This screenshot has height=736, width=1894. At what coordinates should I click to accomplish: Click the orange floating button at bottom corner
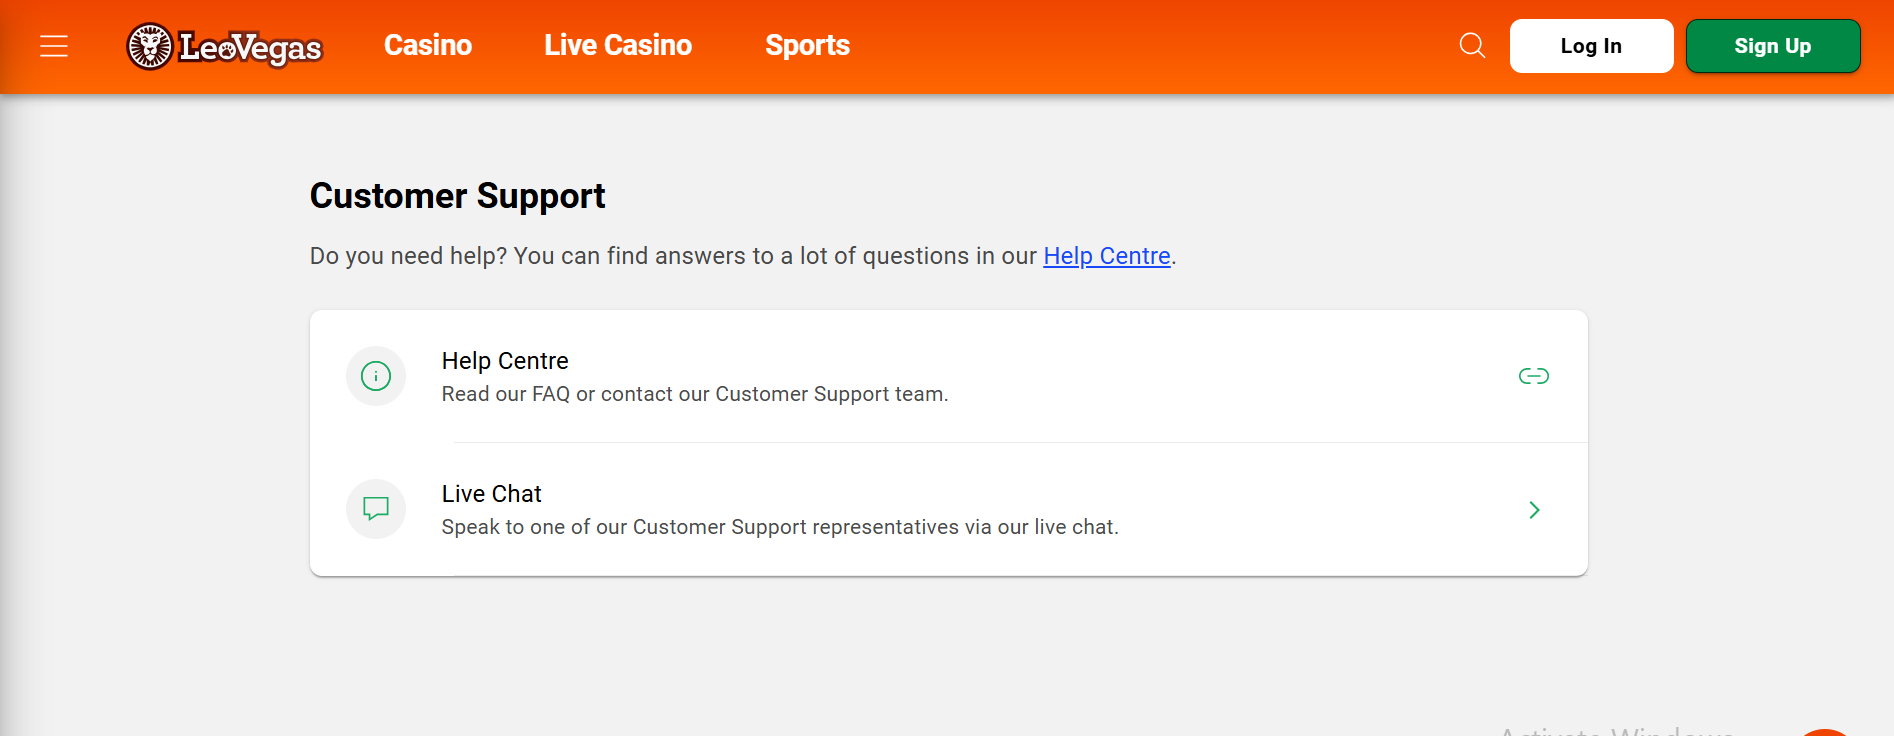(x=1825, y=733)
